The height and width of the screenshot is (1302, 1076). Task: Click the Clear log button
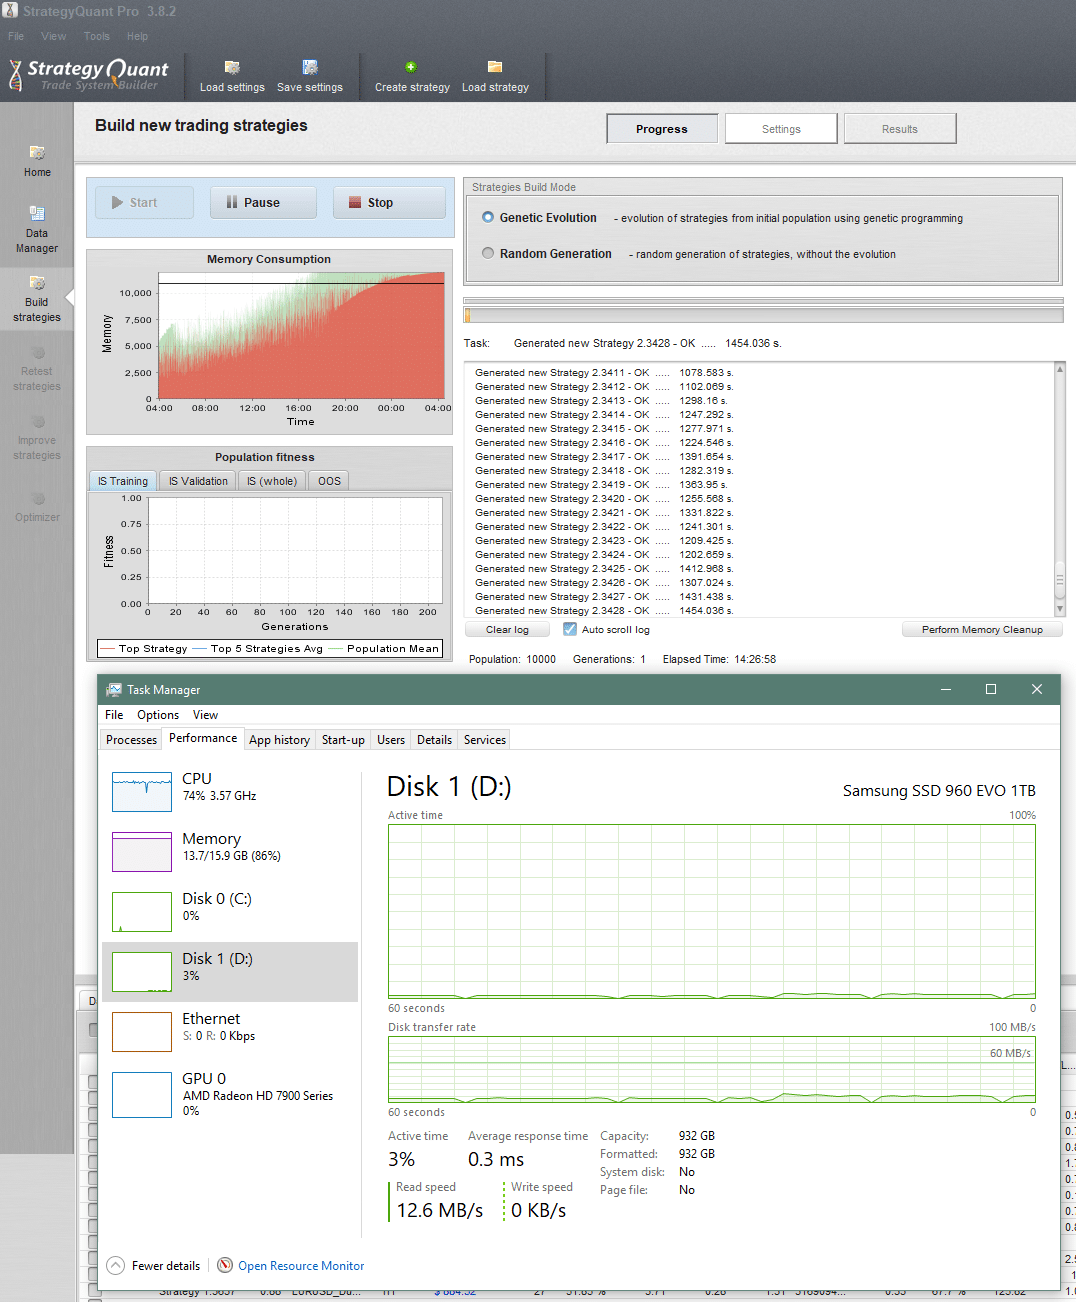click(x=507, y=629)
